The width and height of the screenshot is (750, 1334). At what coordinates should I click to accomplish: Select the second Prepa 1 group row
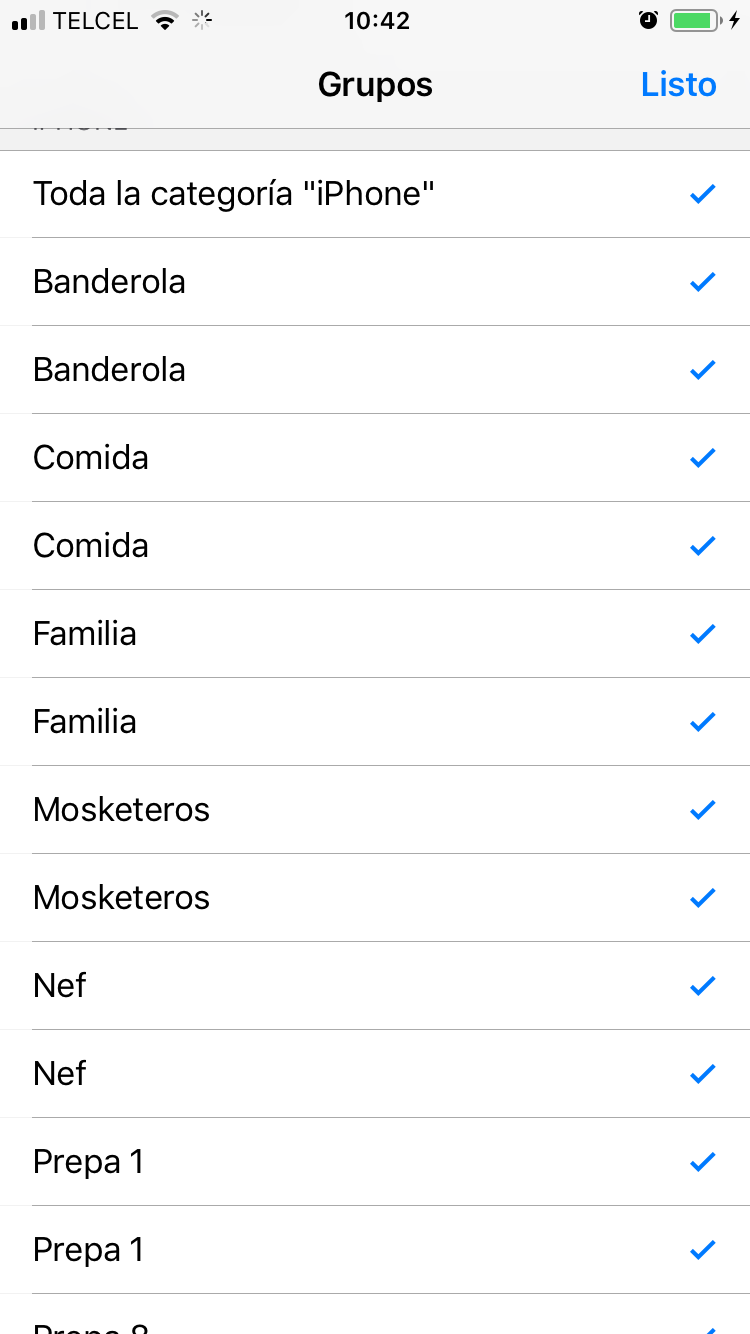click(x=375, y=1250)
